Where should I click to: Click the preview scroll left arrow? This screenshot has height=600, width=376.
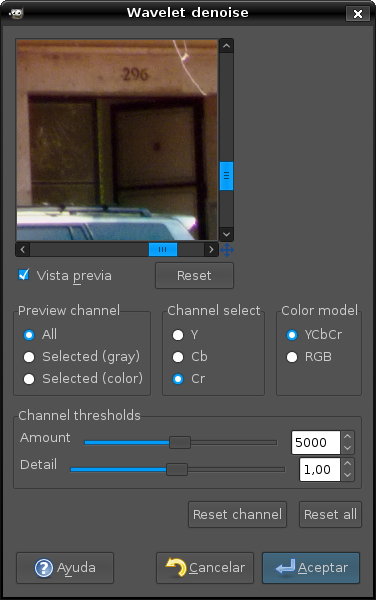23,250
